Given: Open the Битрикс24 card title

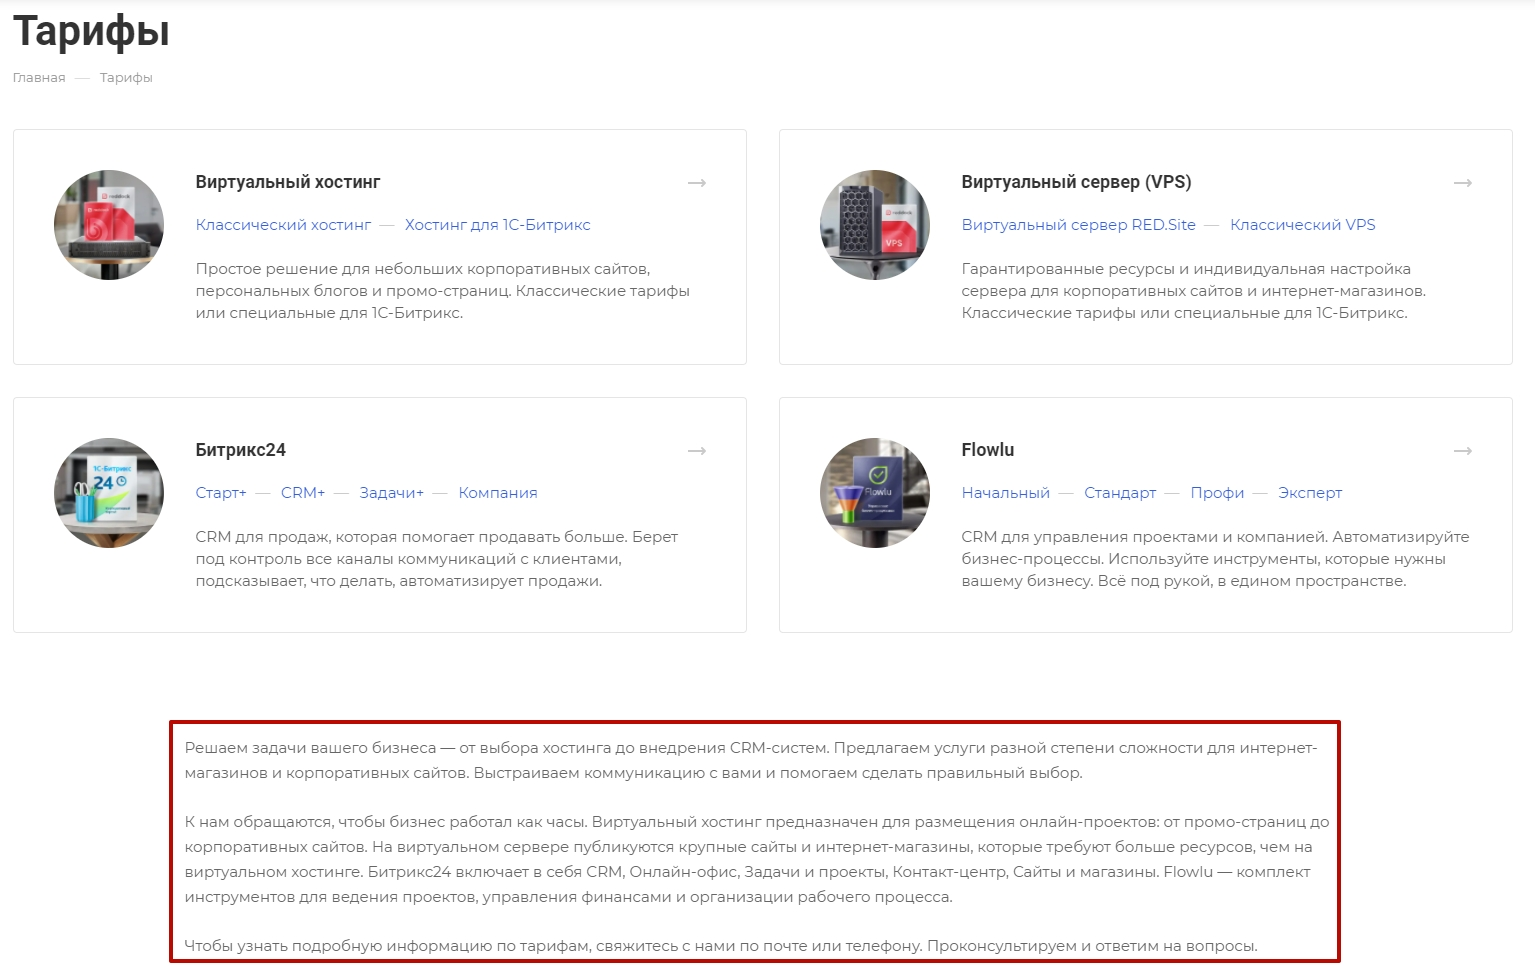Looking at the screenshot, I should [241, 450].
